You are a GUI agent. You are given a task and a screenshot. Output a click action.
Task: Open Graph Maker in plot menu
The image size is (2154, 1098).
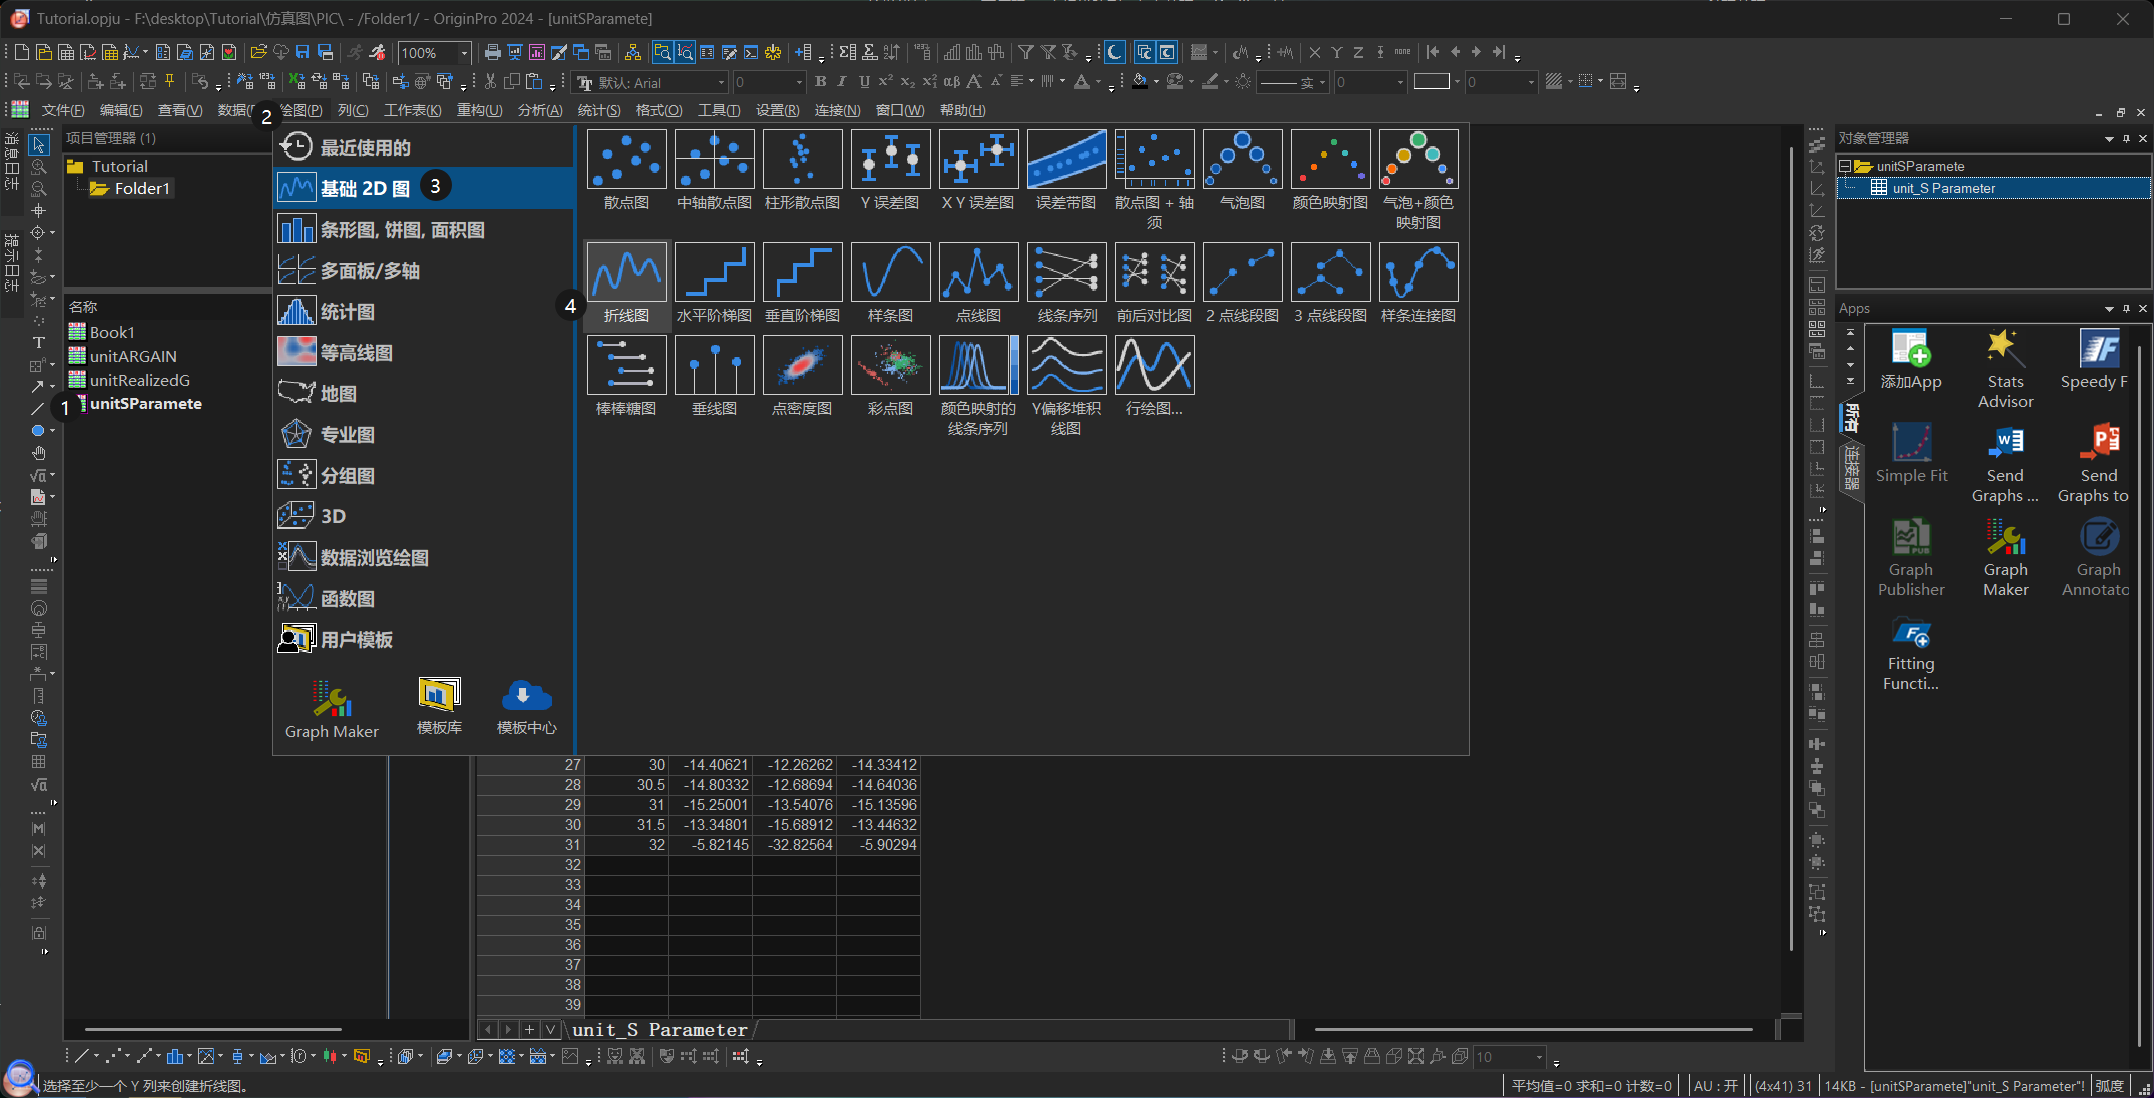point(331,709)
